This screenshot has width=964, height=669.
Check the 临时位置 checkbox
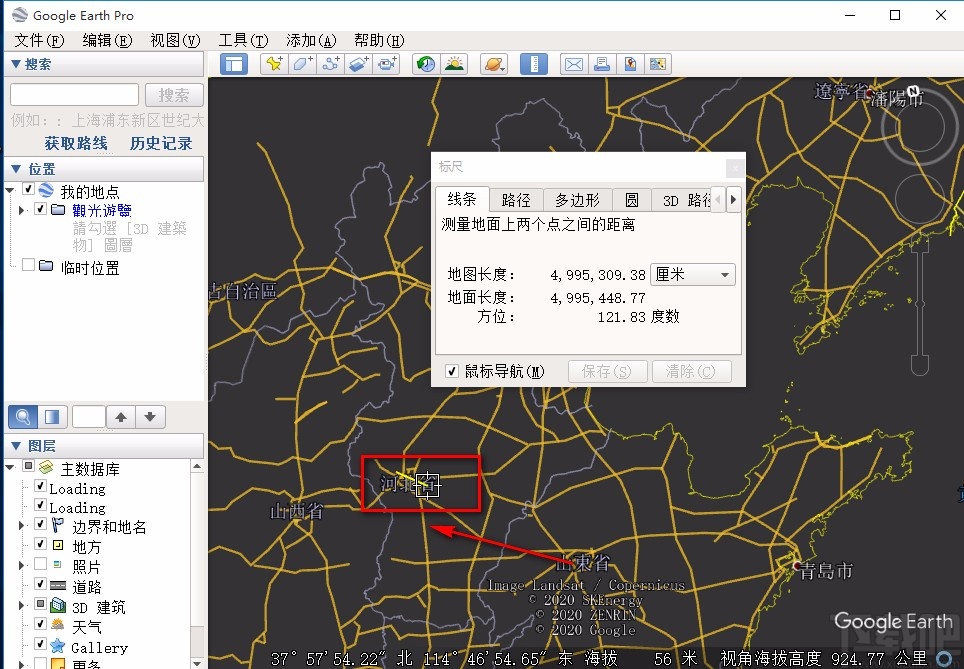(28, 264)
